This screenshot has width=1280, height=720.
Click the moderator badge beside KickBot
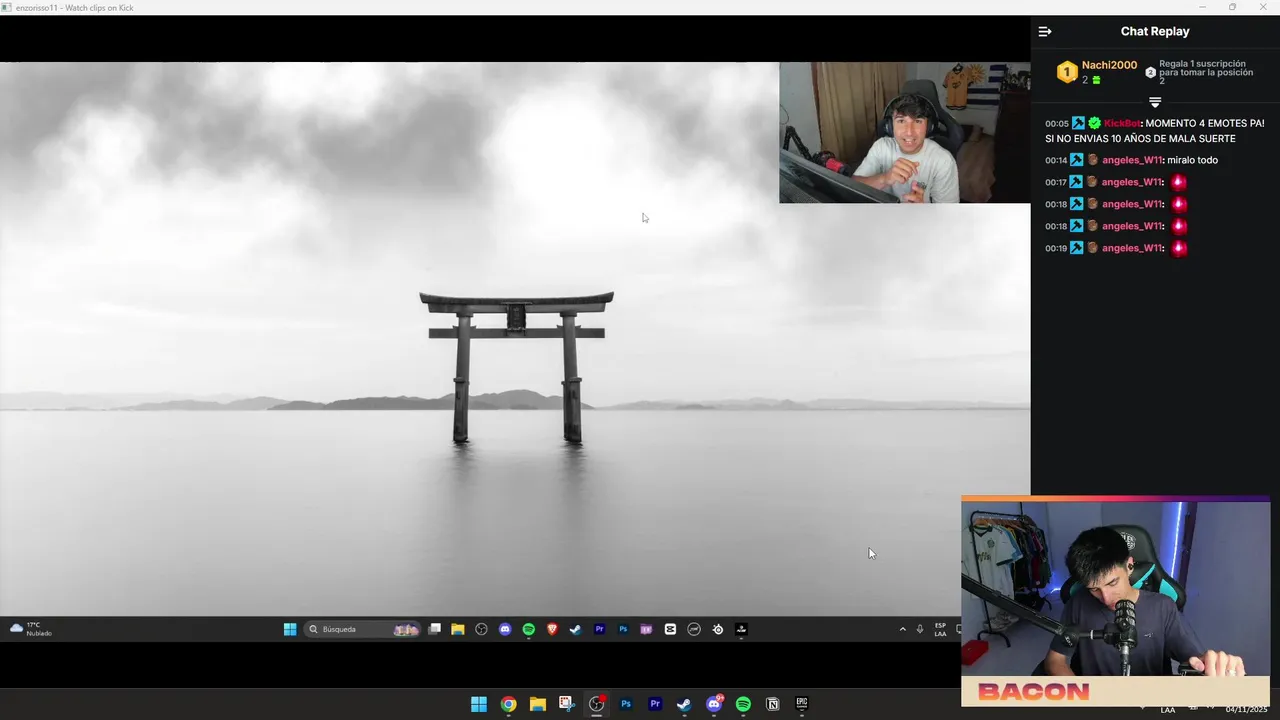[x=1078, y=123]
